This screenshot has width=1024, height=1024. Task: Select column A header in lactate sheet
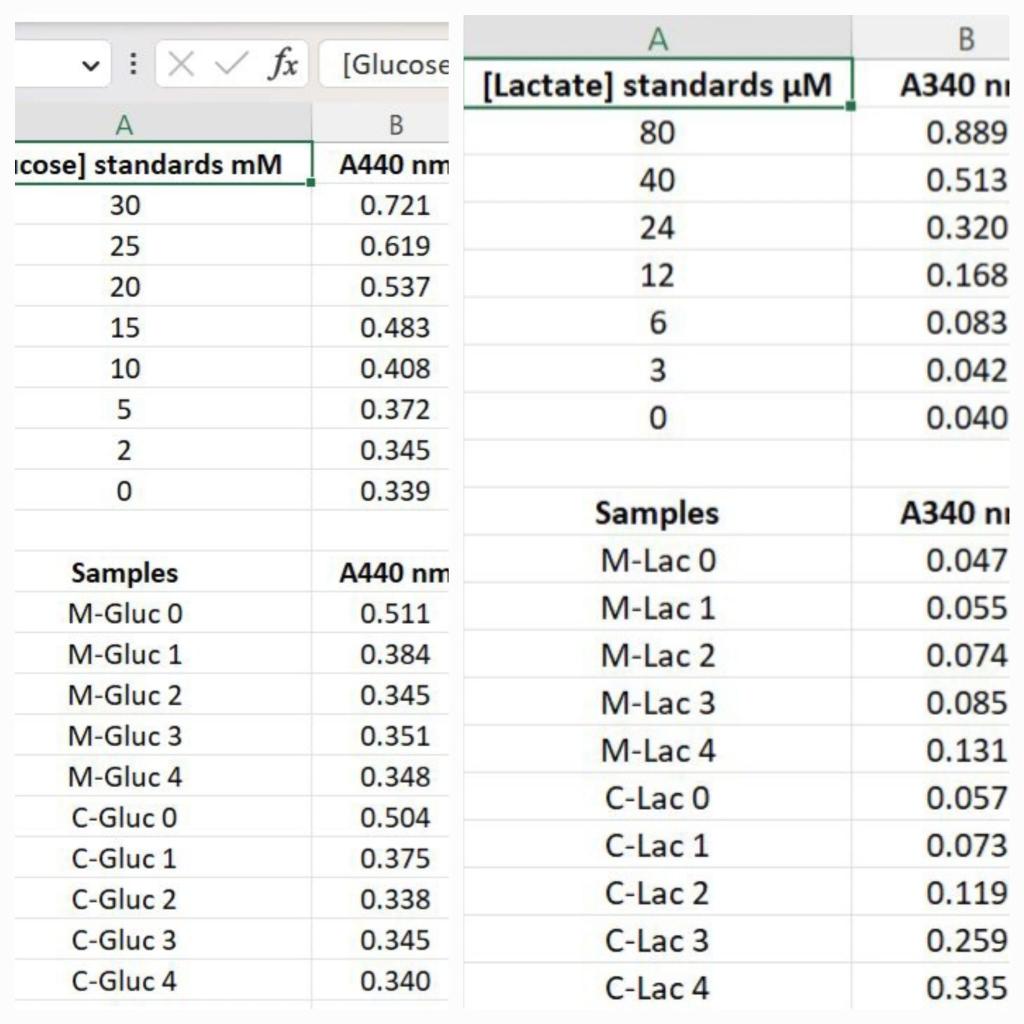tap(658, 39)
